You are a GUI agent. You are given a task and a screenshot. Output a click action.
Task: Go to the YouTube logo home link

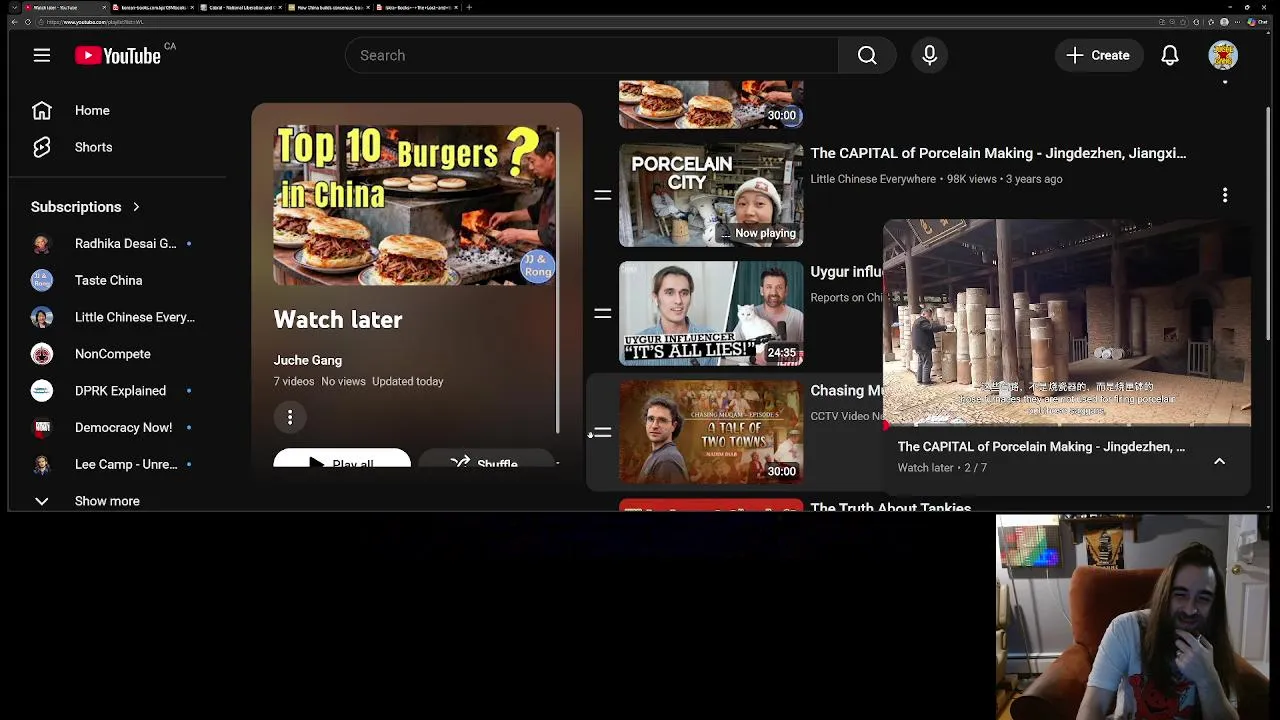[x=118, y=56]
